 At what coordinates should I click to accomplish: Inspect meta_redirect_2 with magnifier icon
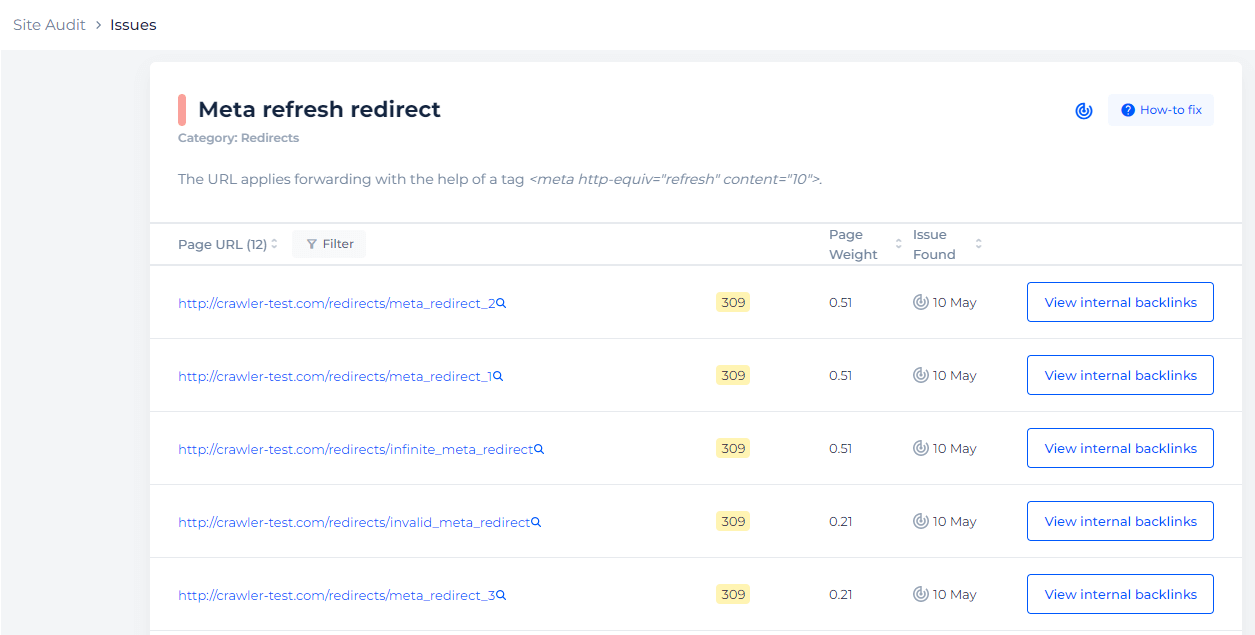[x=501, y=303]
